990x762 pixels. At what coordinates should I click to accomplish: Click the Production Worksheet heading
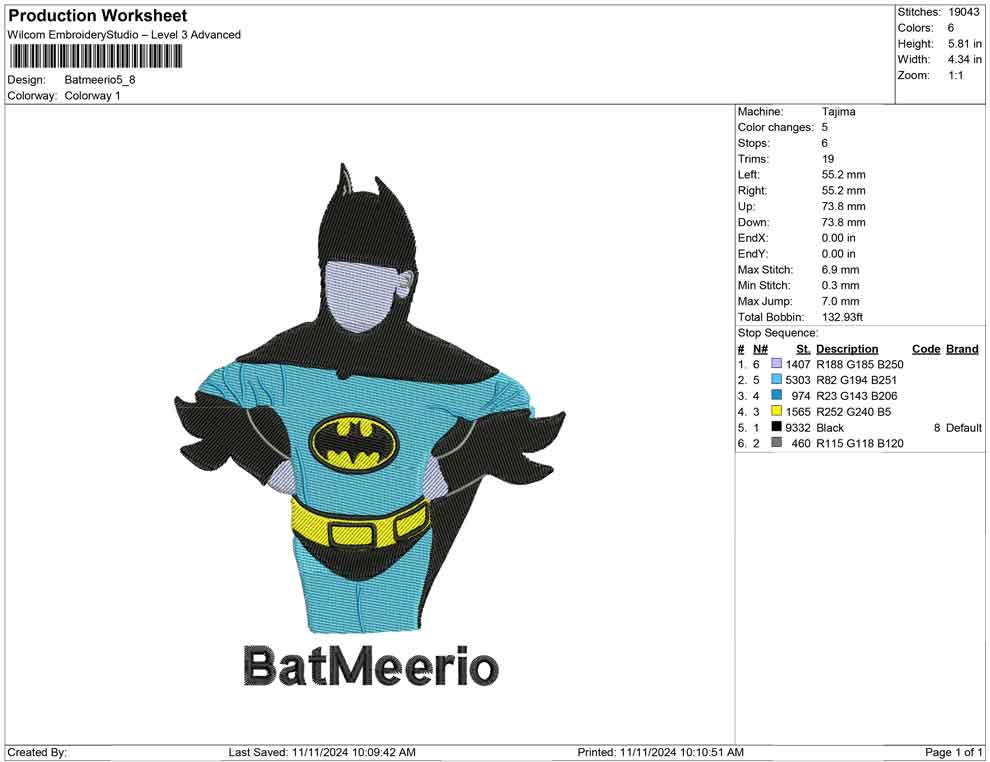pos(98,16)
